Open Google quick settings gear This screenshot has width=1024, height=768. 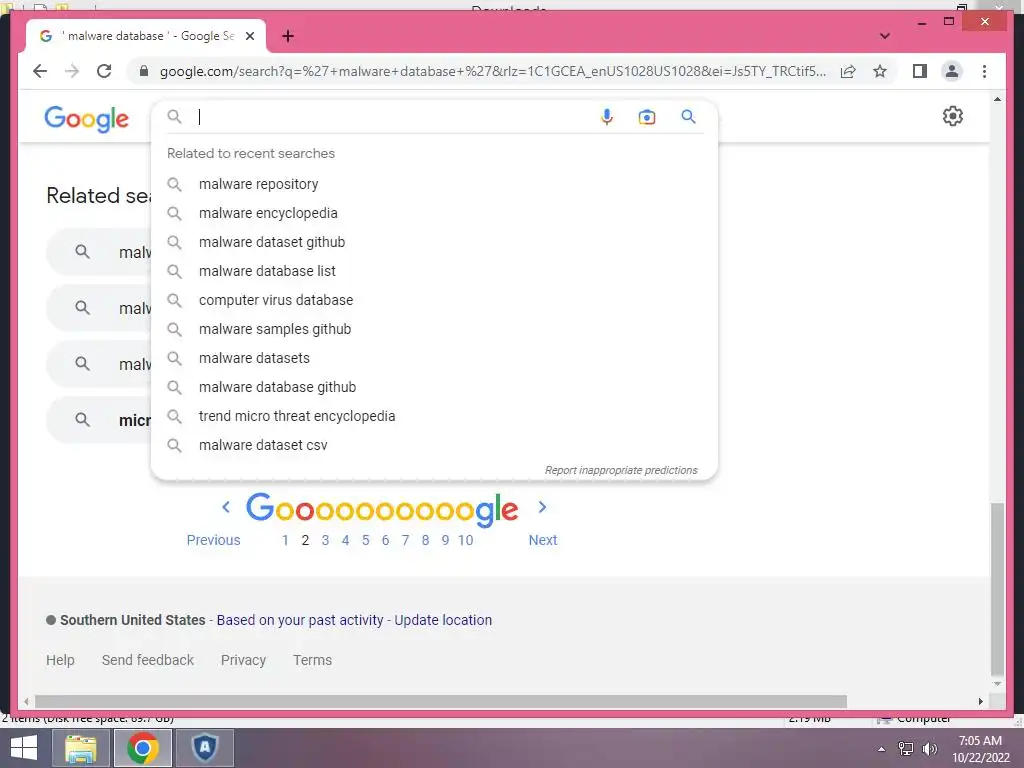tap(952, 116)
